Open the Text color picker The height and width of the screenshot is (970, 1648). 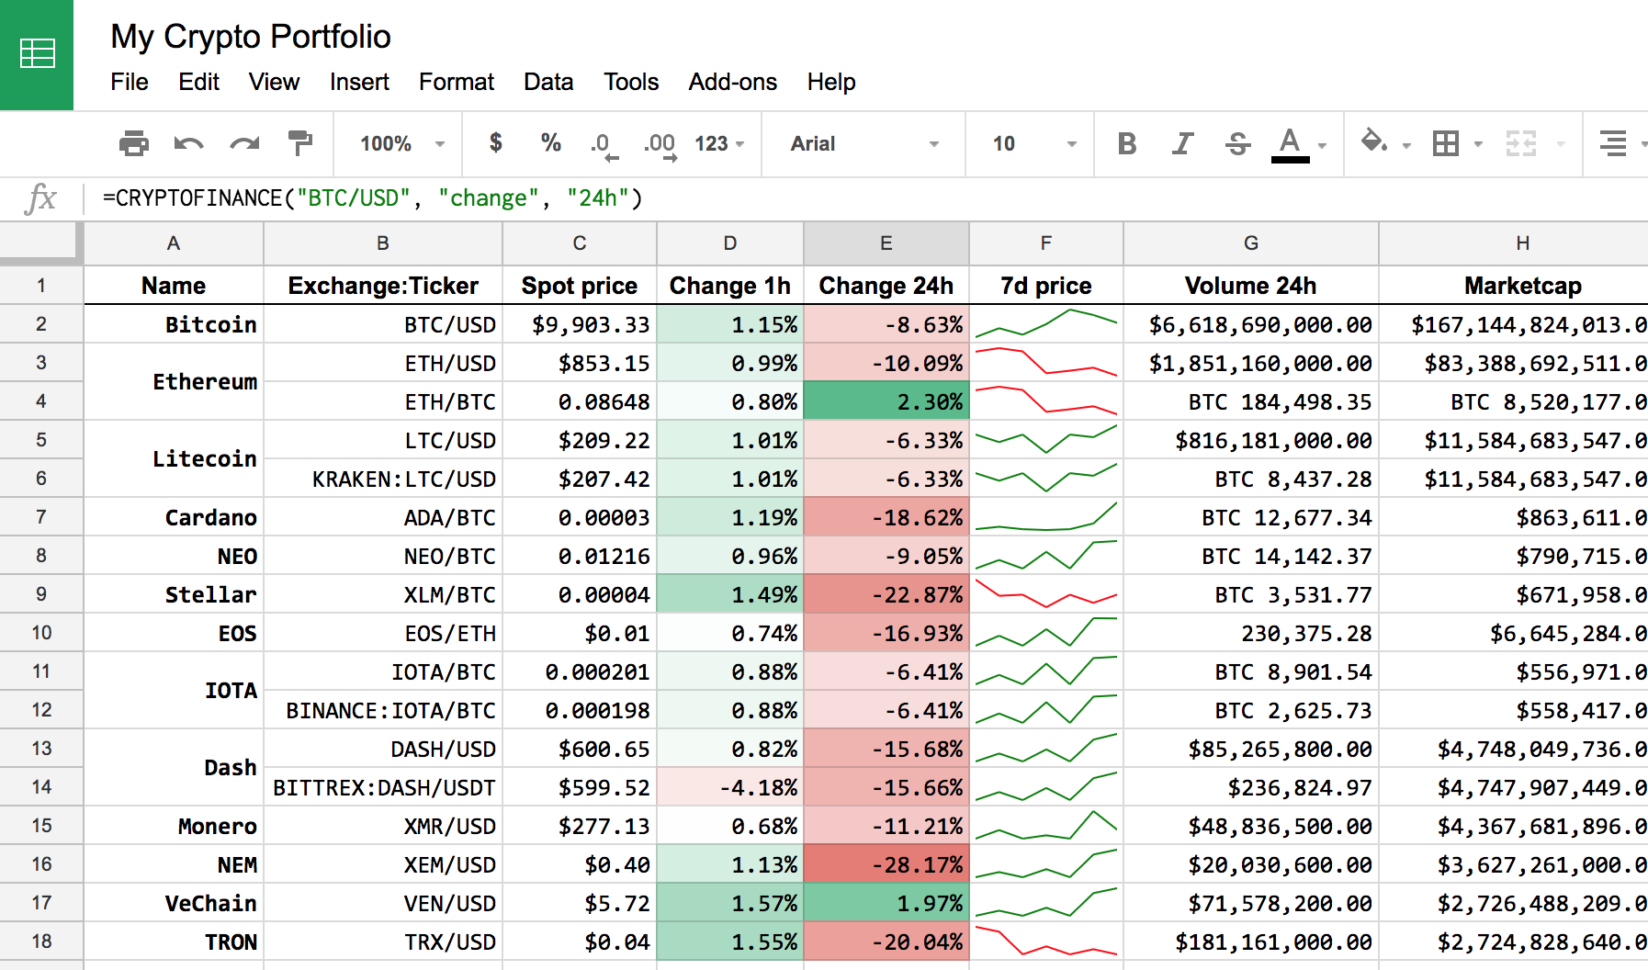(1291, 143)
